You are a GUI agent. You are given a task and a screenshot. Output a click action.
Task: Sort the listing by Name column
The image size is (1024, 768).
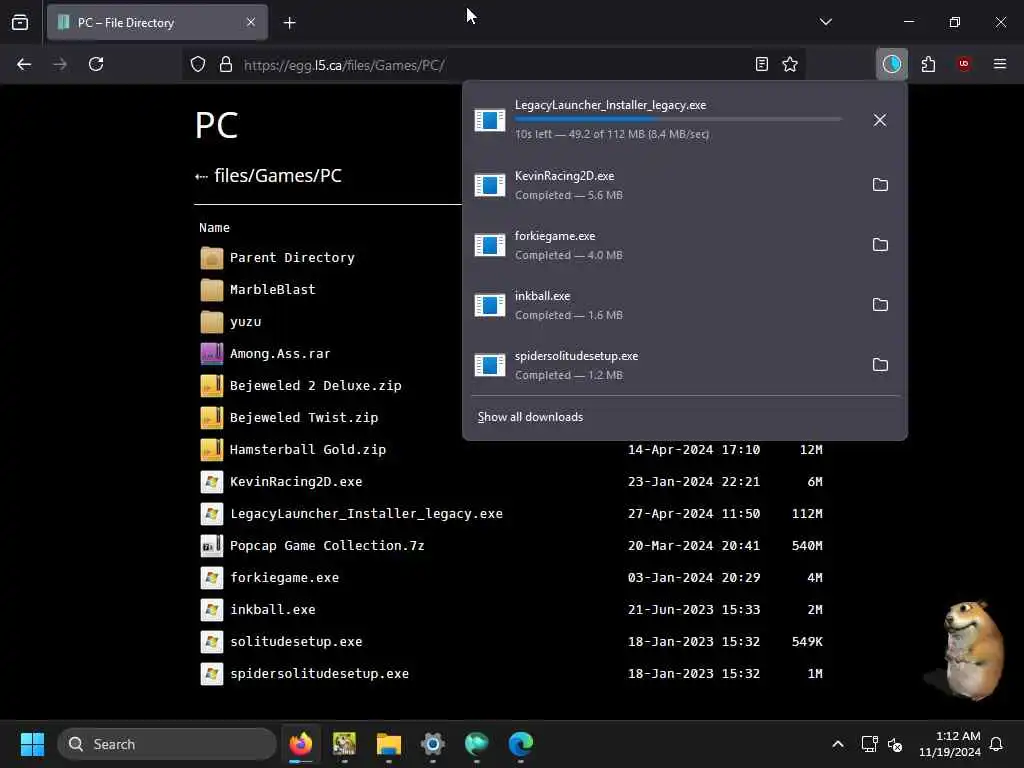[214, 227]
